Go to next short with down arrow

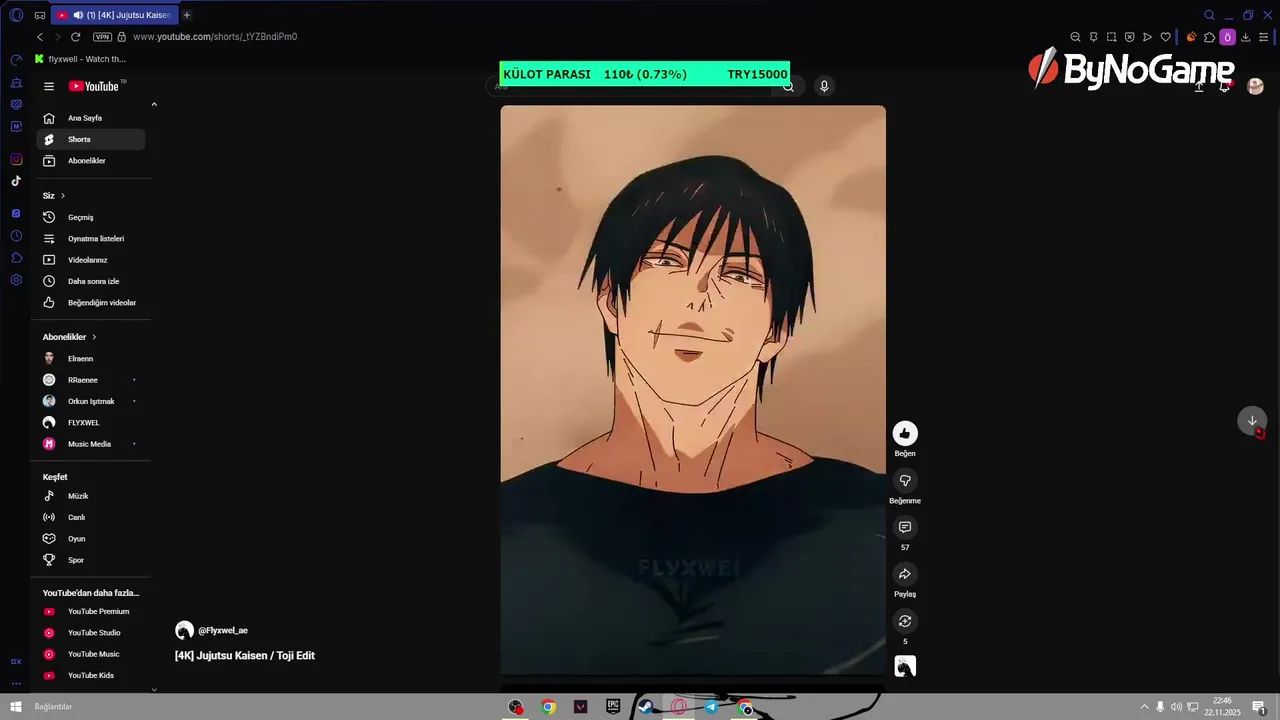pyautogui.click(x=1252, y=421)
